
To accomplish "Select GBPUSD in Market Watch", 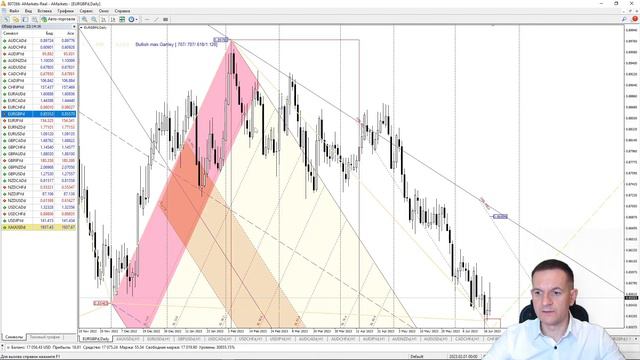I will click(x=39, y=174).
